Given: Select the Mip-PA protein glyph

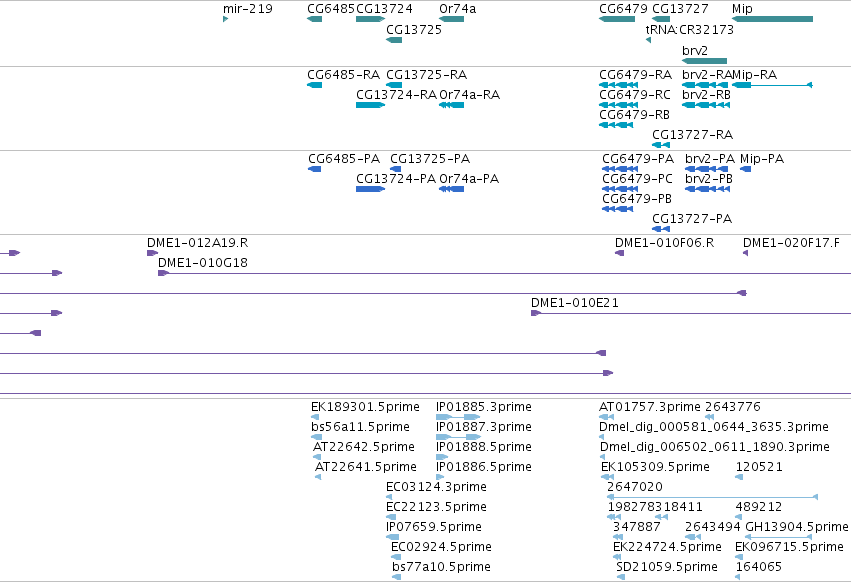Looking at the screenshot, I should pos(745,169).
